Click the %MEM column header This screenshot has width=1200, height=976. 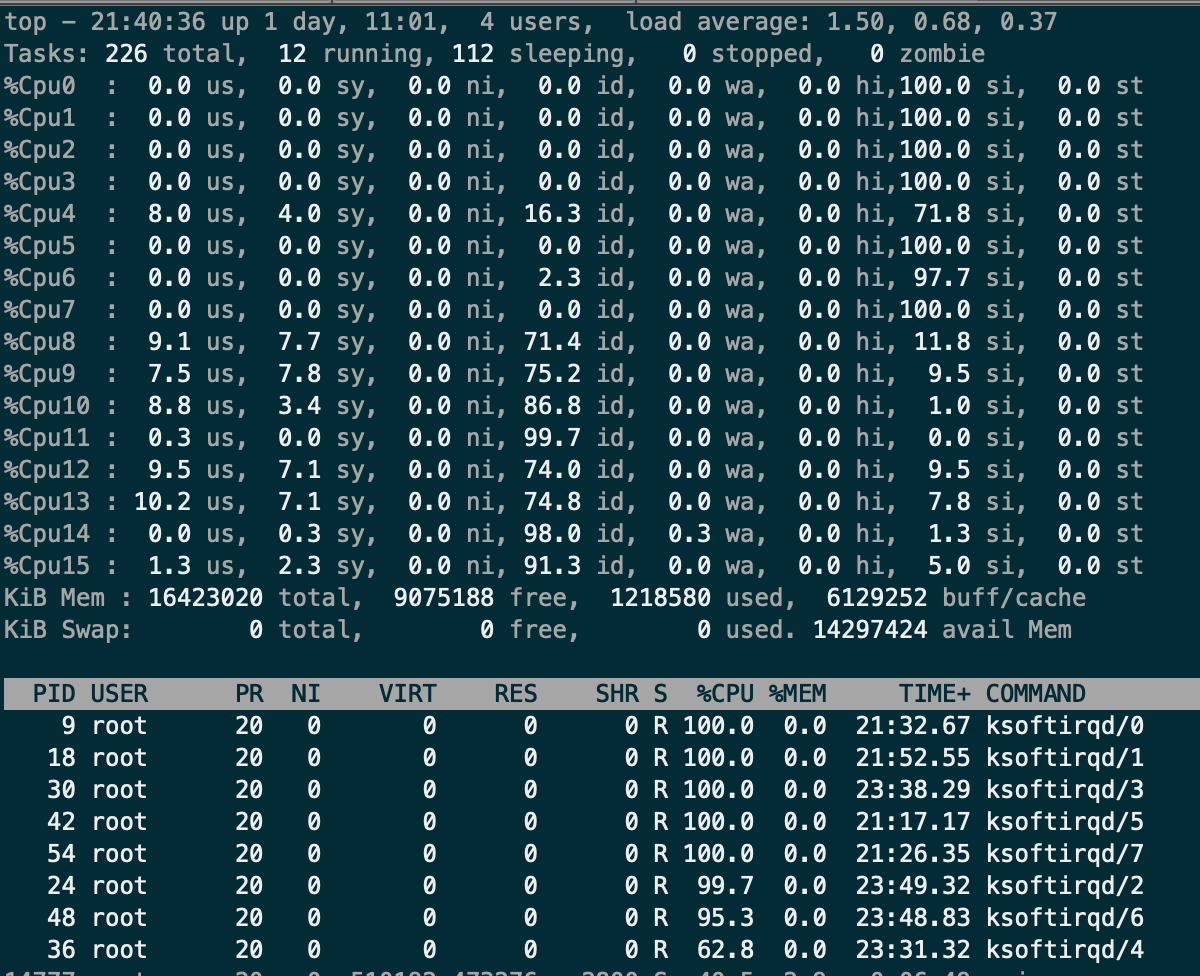click(x=798, y=694)
